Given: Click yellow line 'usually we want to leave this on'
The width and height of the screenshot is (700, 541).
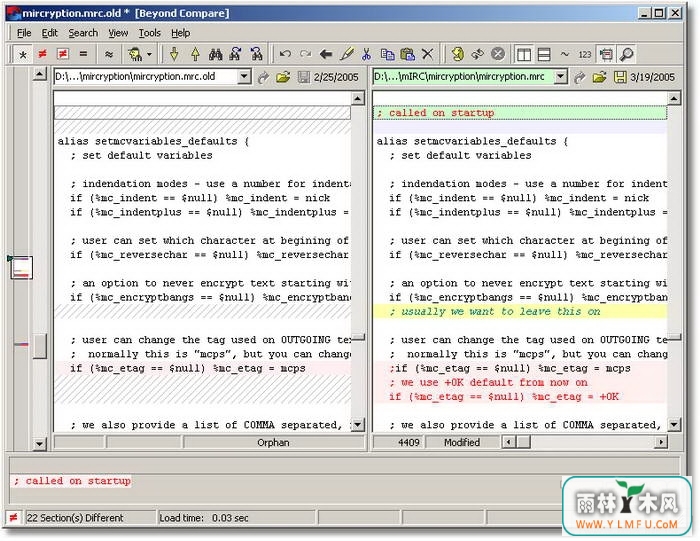Looking at the screenshot, I should point(520,312).
